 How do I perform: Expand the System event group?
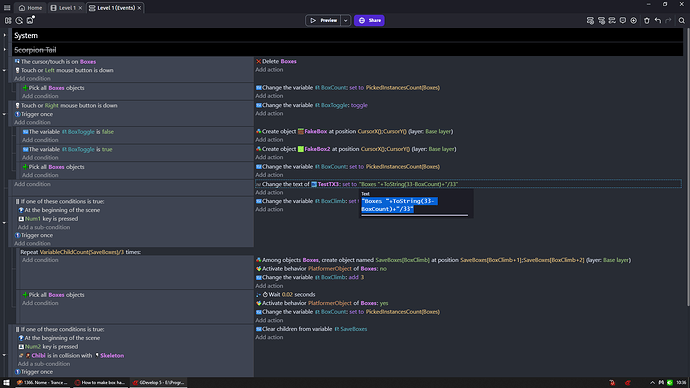[x=5, y=35]
